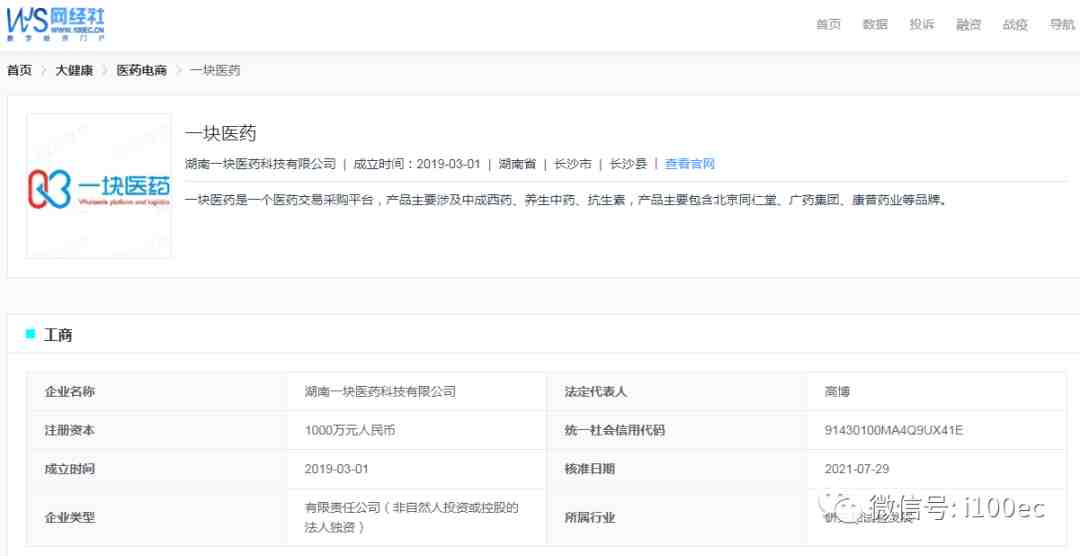Click the 网经社 site logo
The width and height of the screenshot is (1080, 556).
pyautogui.click(x=55, y=25)
